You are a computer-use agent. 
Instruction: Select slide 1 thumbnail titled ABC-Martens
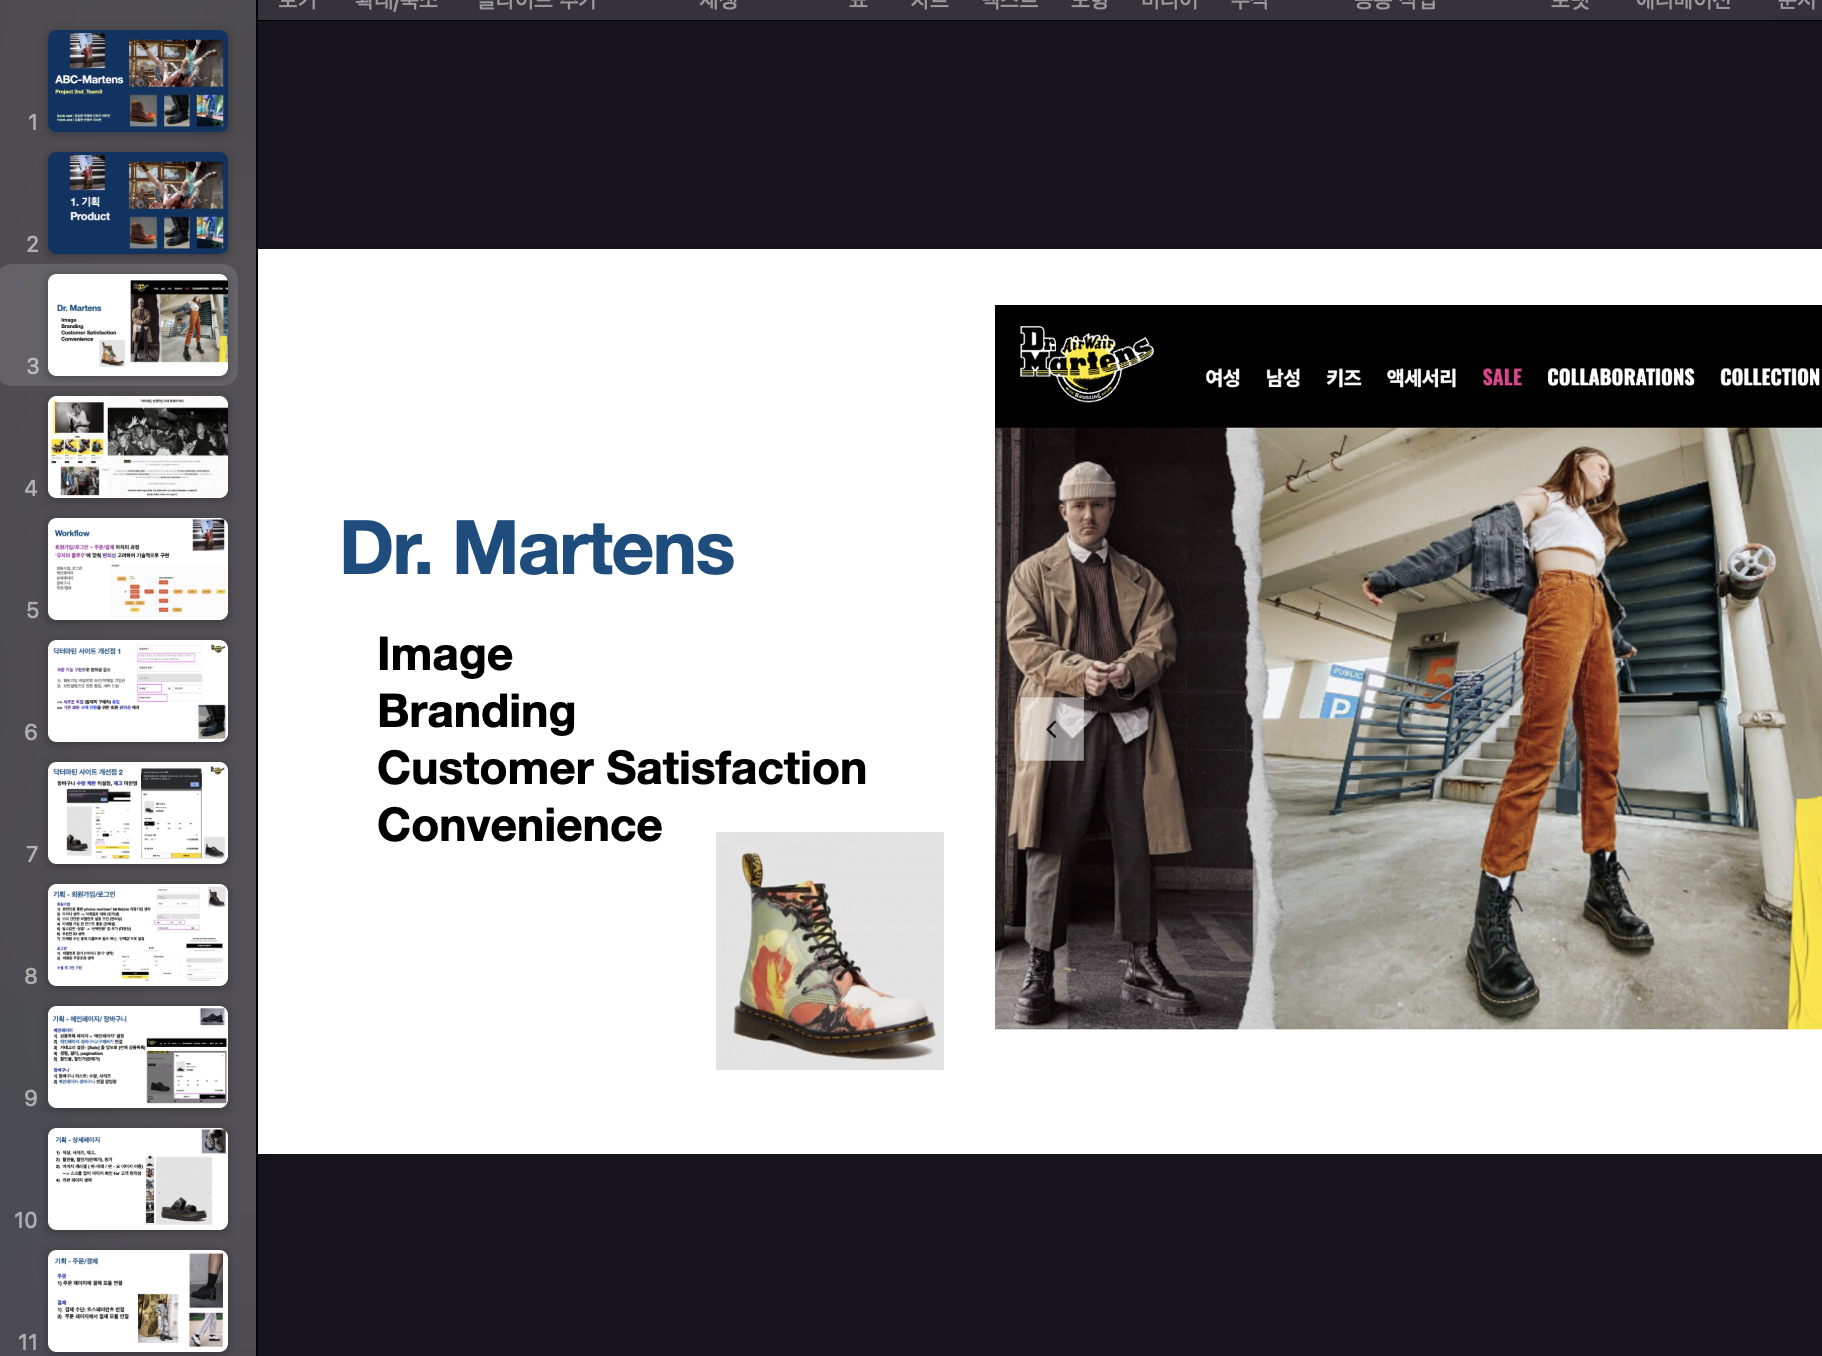[138, 81]
